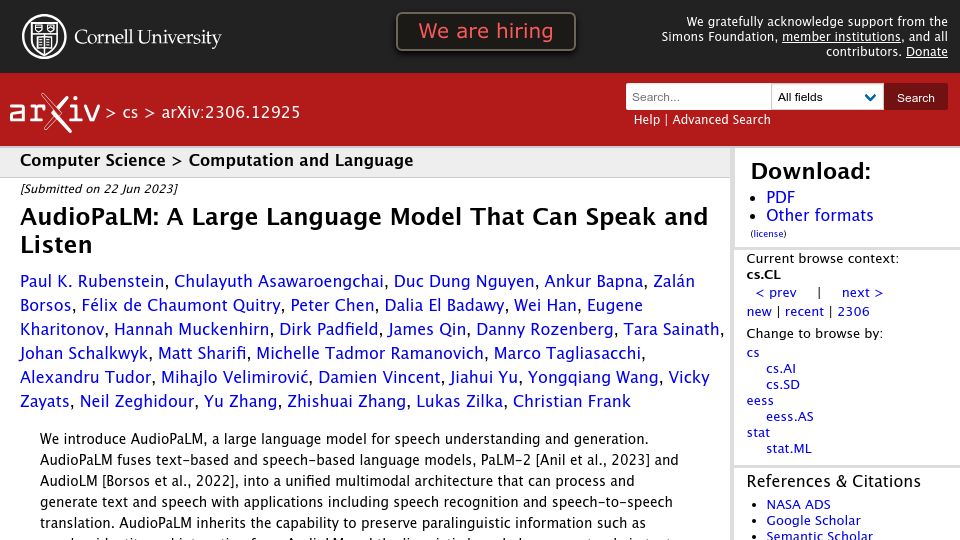960x540 pixels.
Task: Click the AudioPaLM paper title
Action: (x=364, y=230)
